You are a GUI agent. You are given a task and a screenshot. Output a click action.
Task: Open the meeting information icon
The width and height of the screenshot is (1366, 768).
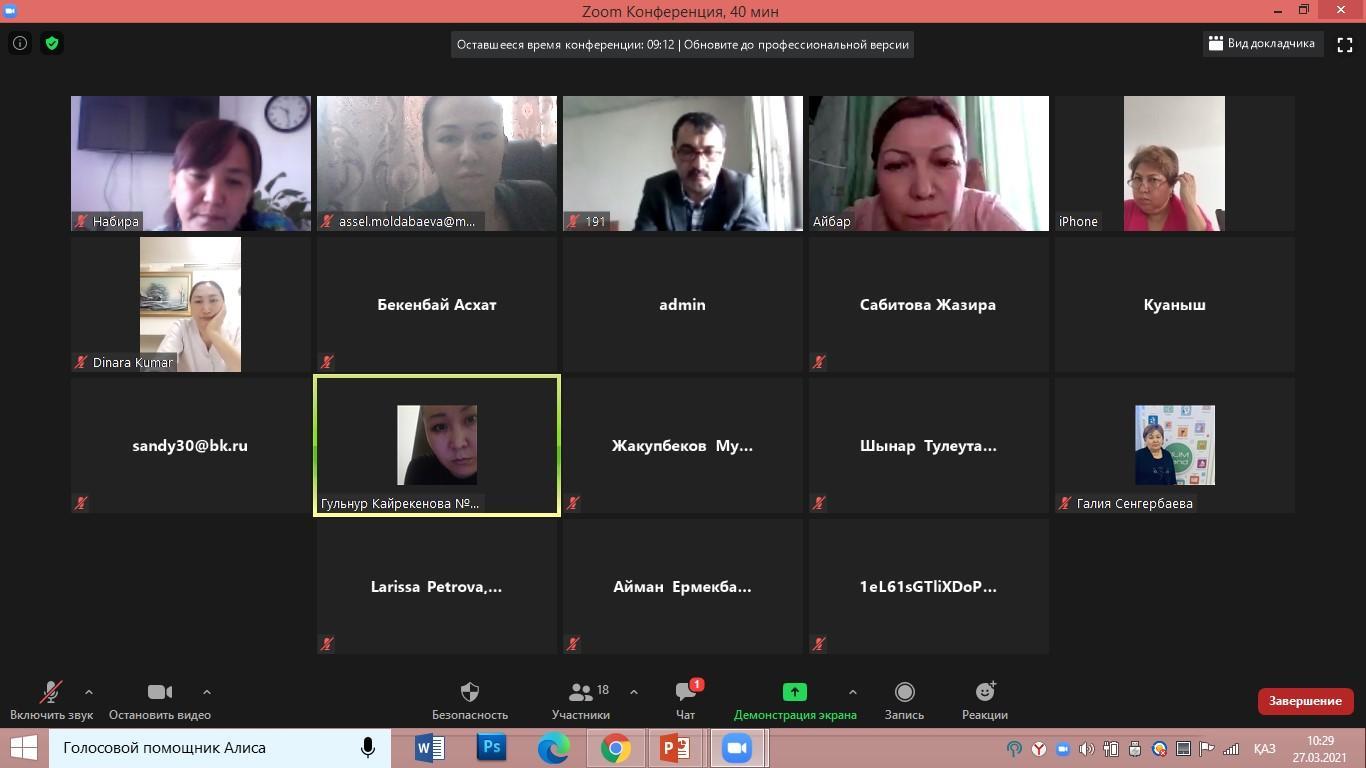[x=20, y=43]
